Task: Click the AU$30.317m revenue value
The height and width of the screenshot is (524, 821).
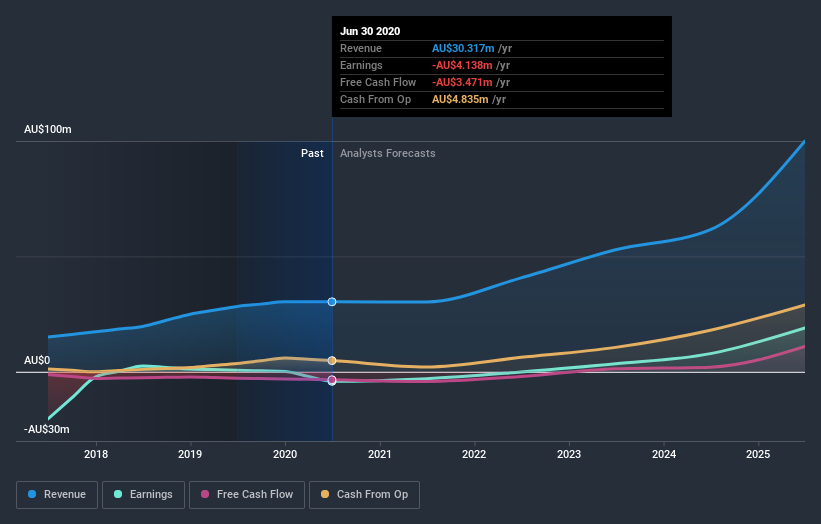Action: [463, 48]
